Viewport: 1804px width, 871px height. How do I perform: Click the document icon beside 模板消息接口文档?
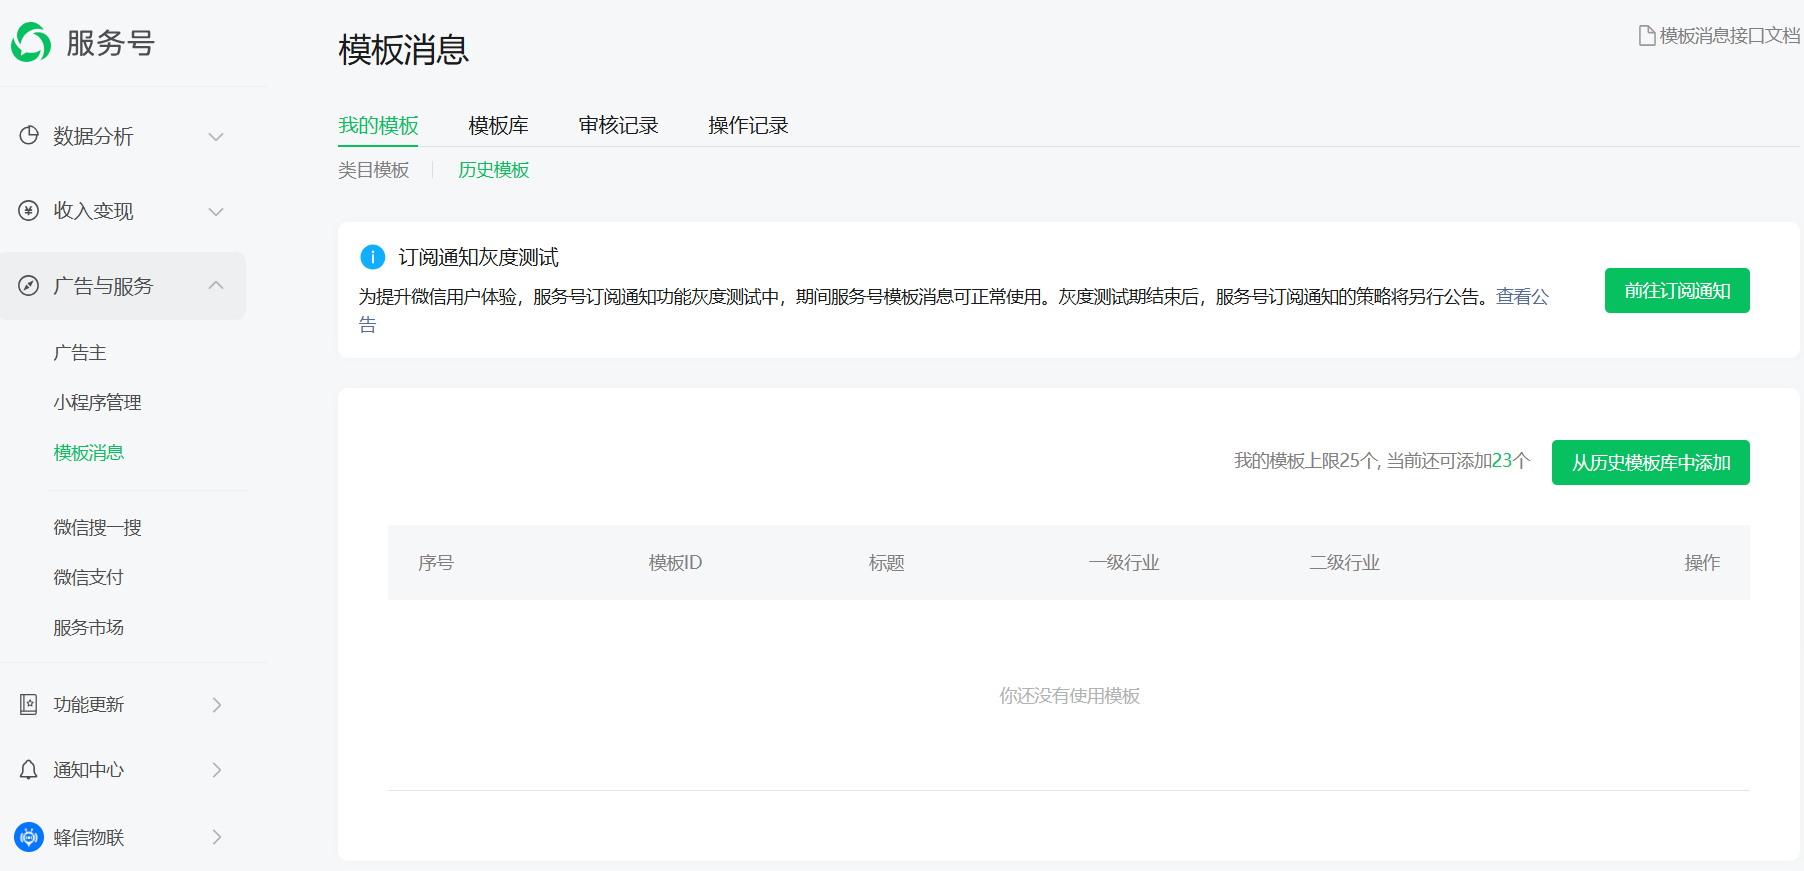pos(1646,36)
